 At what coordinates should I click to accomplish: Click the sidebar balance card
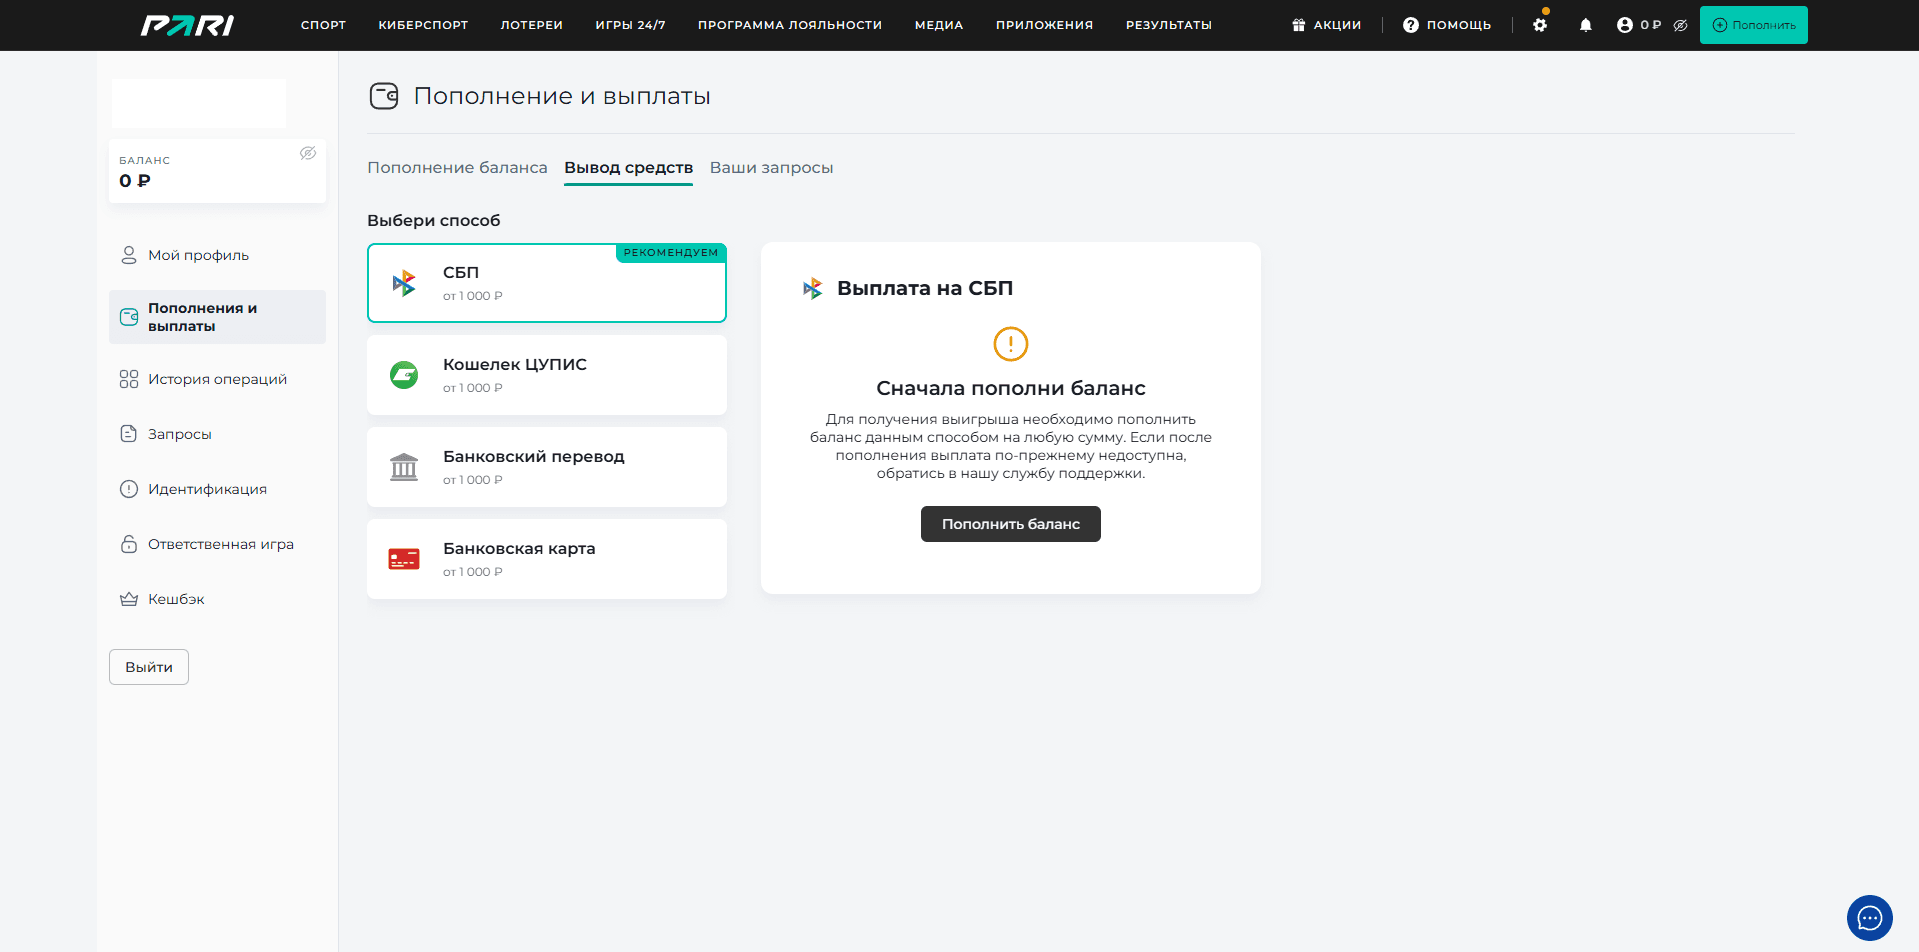pos(217,171)
